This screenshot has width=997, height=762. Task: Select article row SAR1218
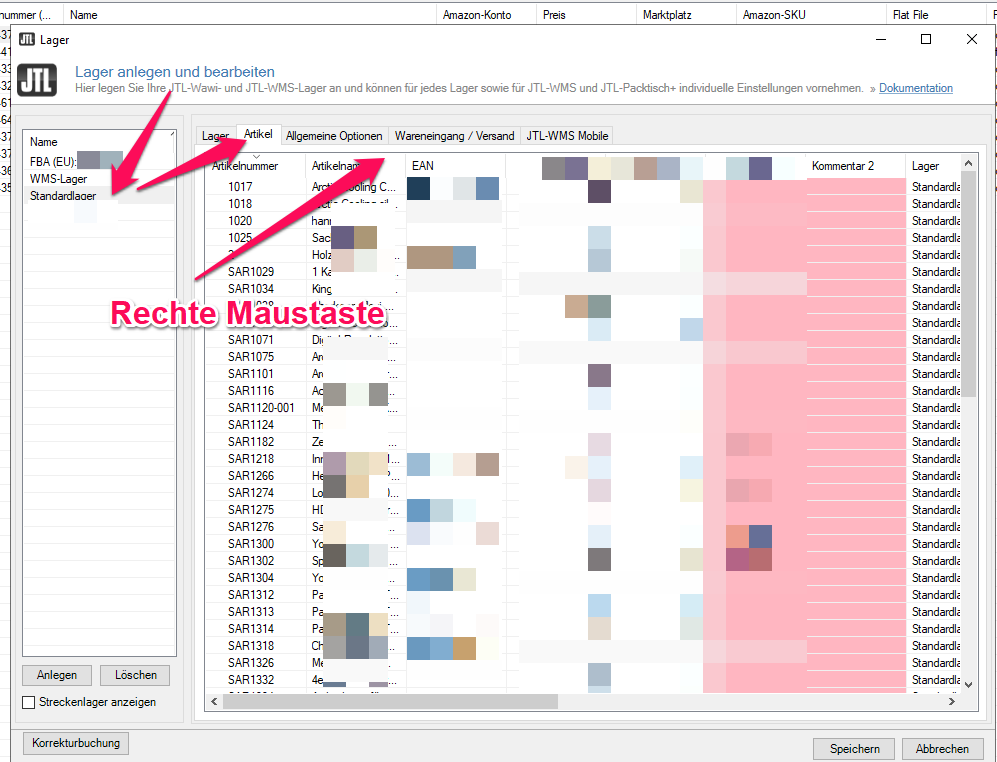click(582, 459)
